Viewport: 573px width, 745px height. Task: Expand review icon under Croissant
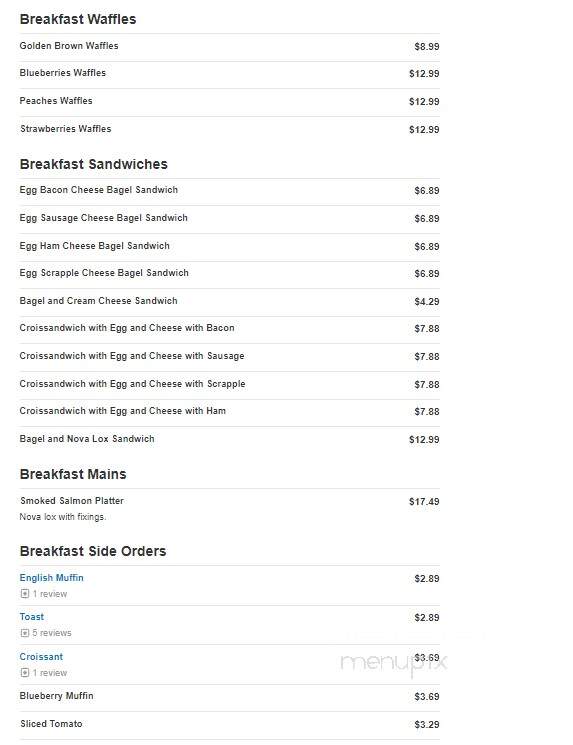click(x=25, y=673)
